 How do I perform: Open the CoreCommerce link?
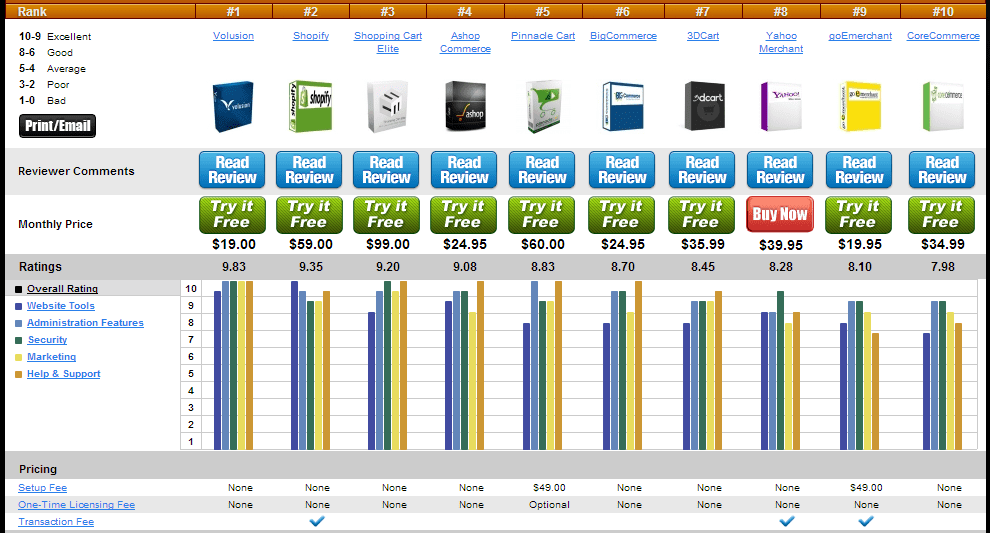click(x=943, y=36)
